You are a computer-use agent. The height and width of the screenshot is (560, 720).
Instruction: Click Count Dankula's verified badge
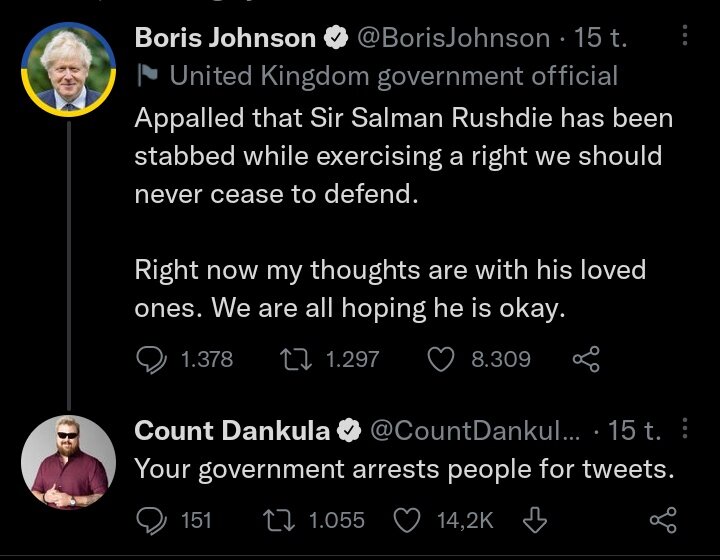pos(350,432)
